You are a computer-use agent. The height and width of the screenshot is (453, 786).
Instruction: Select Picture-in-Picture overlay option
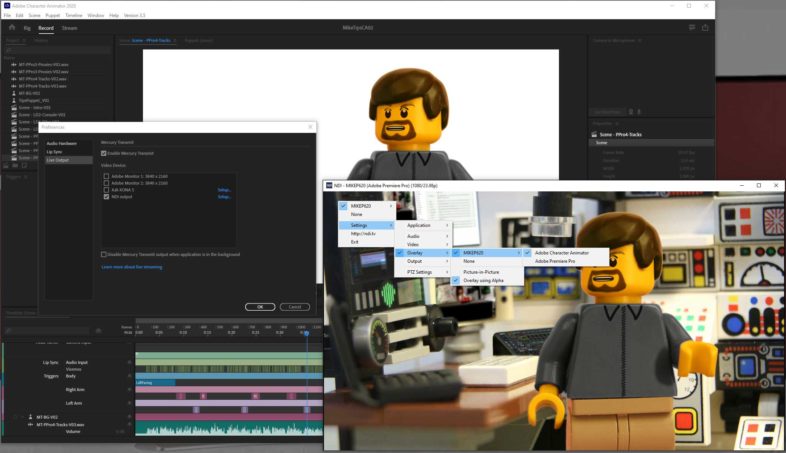[487, 272]
